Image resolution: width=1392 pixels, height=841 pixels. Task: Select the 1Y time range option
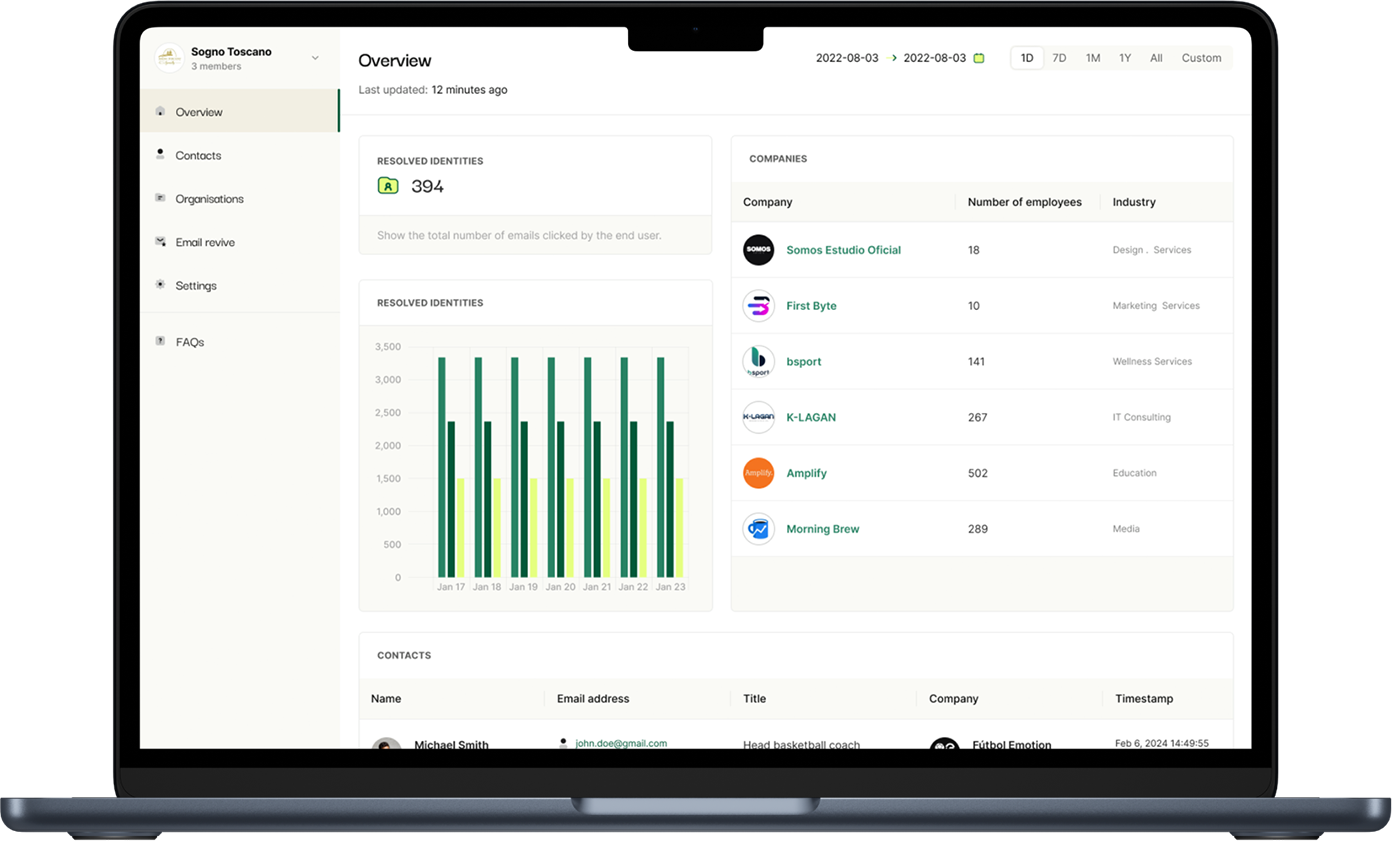click(1124, 58)
